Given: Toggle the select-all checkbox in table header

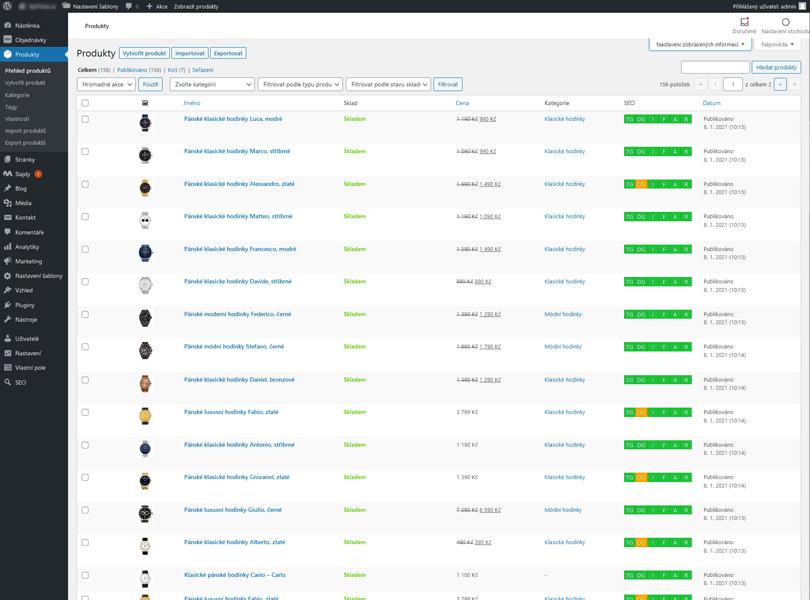Looking at the screenshot, I should (85, 103).
